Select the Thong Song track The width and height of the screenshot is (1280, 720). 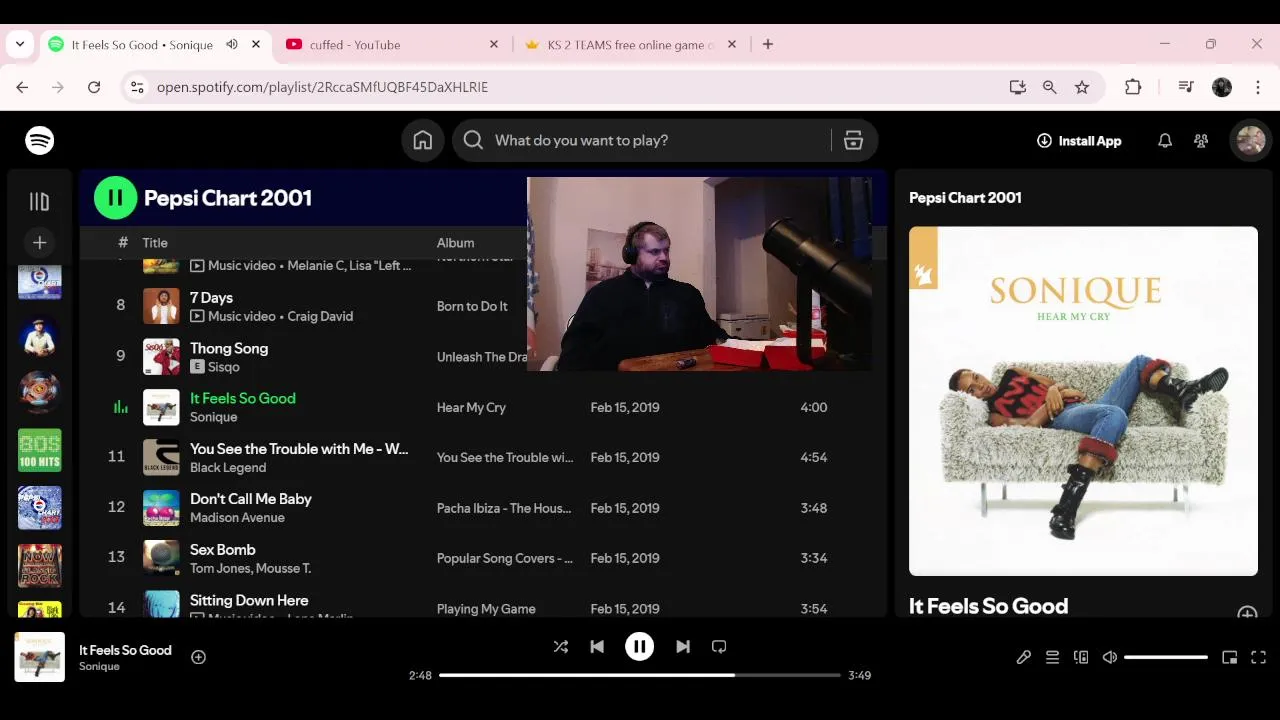[x=229, y=348]
